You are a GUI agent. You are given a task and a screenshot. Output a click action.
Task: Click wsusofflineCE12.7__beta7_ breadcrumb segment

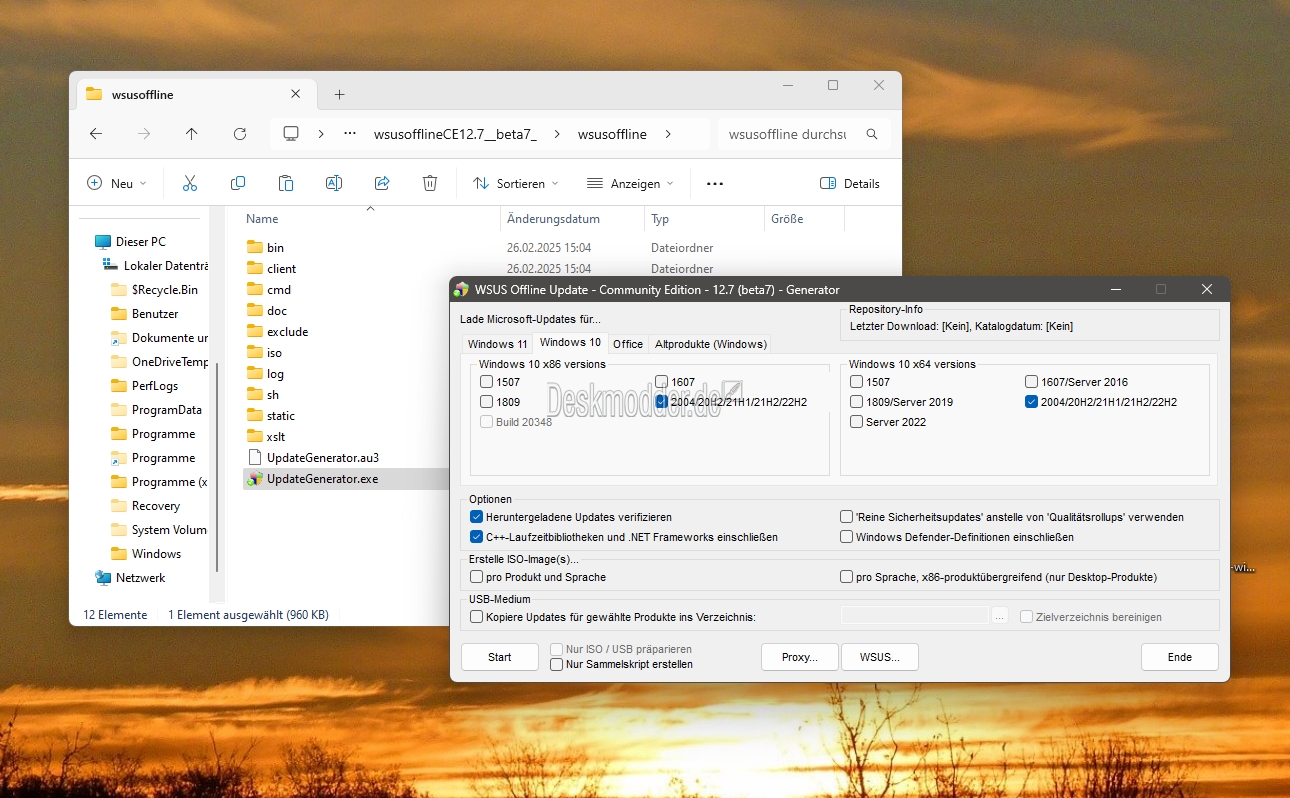pyautogui.click(x=455, y=134)
